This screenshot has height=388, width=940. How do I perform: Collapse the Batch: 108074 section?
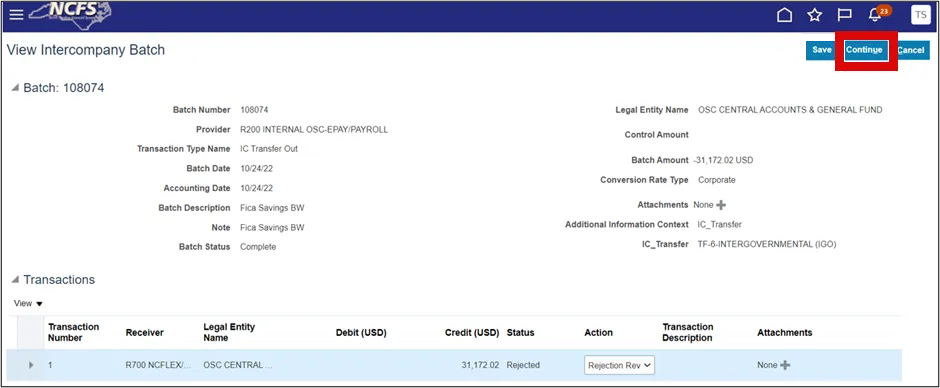pyautogui.click(x=16, y=88)
